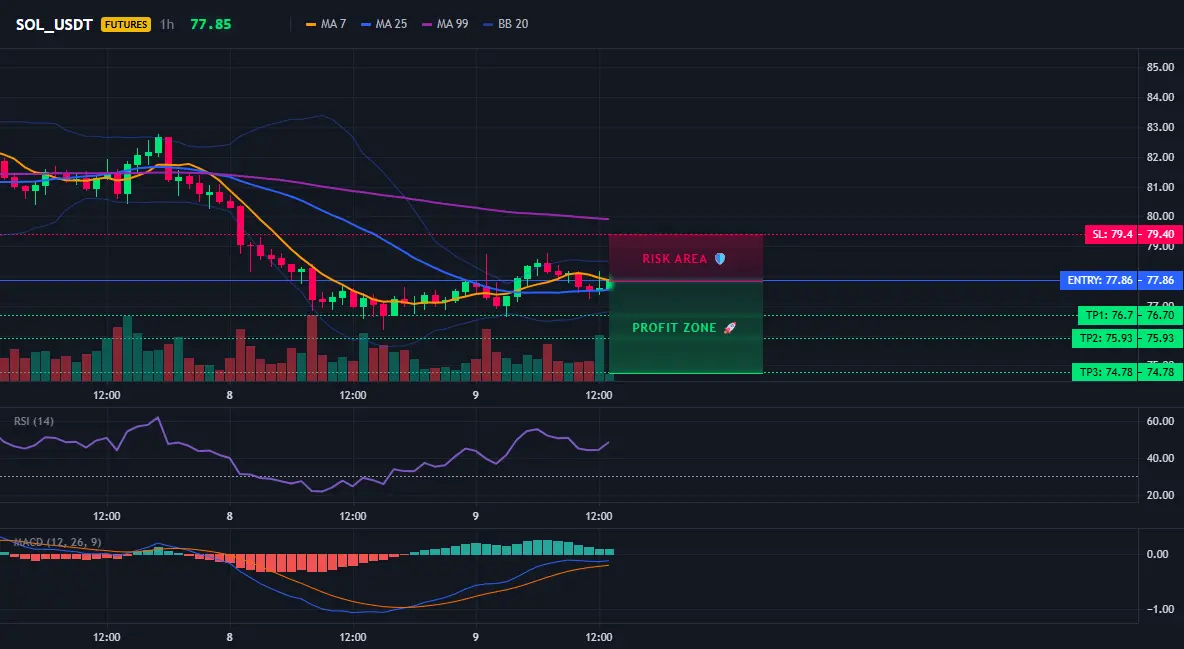Image resolution: width=1184 pixels, height=649 pixels.
Task: Click the PROFIT ZONE label
Action: 674,328
